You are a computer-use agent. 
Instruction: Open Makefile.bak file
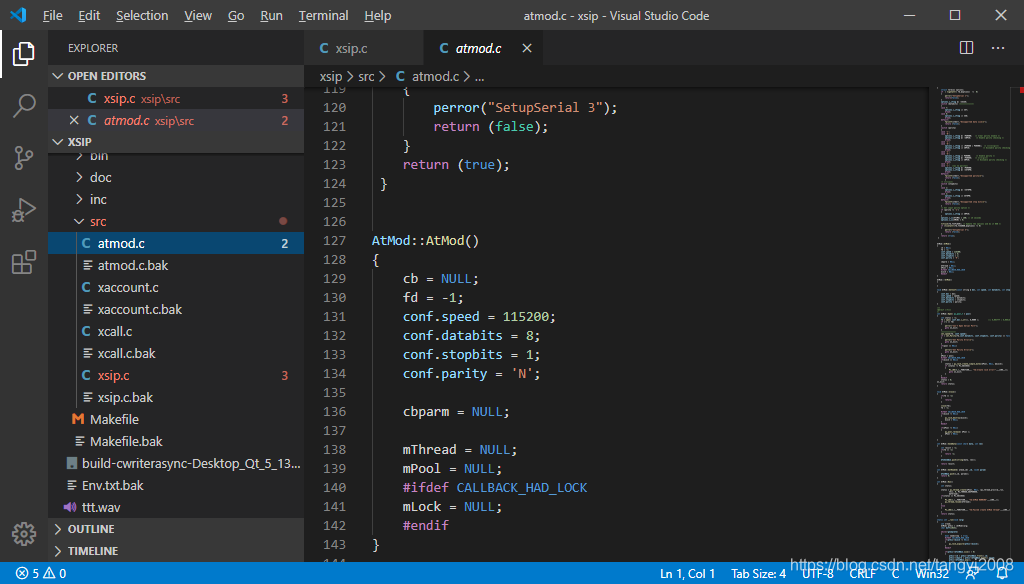176,441
